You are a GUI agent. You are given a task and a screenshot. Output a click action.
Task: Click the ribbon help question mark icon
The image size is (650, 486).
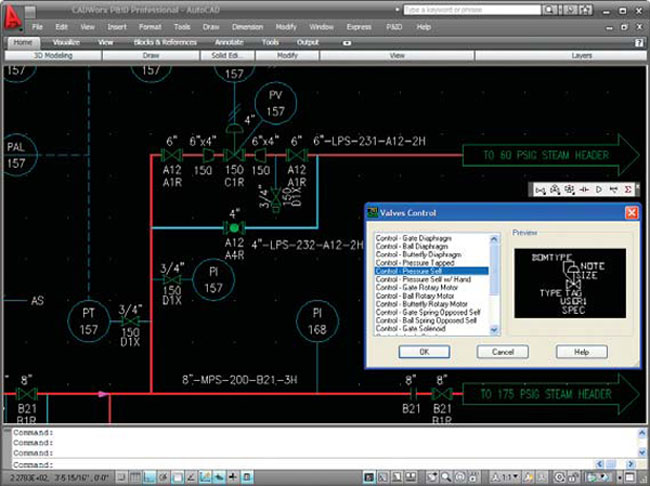tap(639, 43)
